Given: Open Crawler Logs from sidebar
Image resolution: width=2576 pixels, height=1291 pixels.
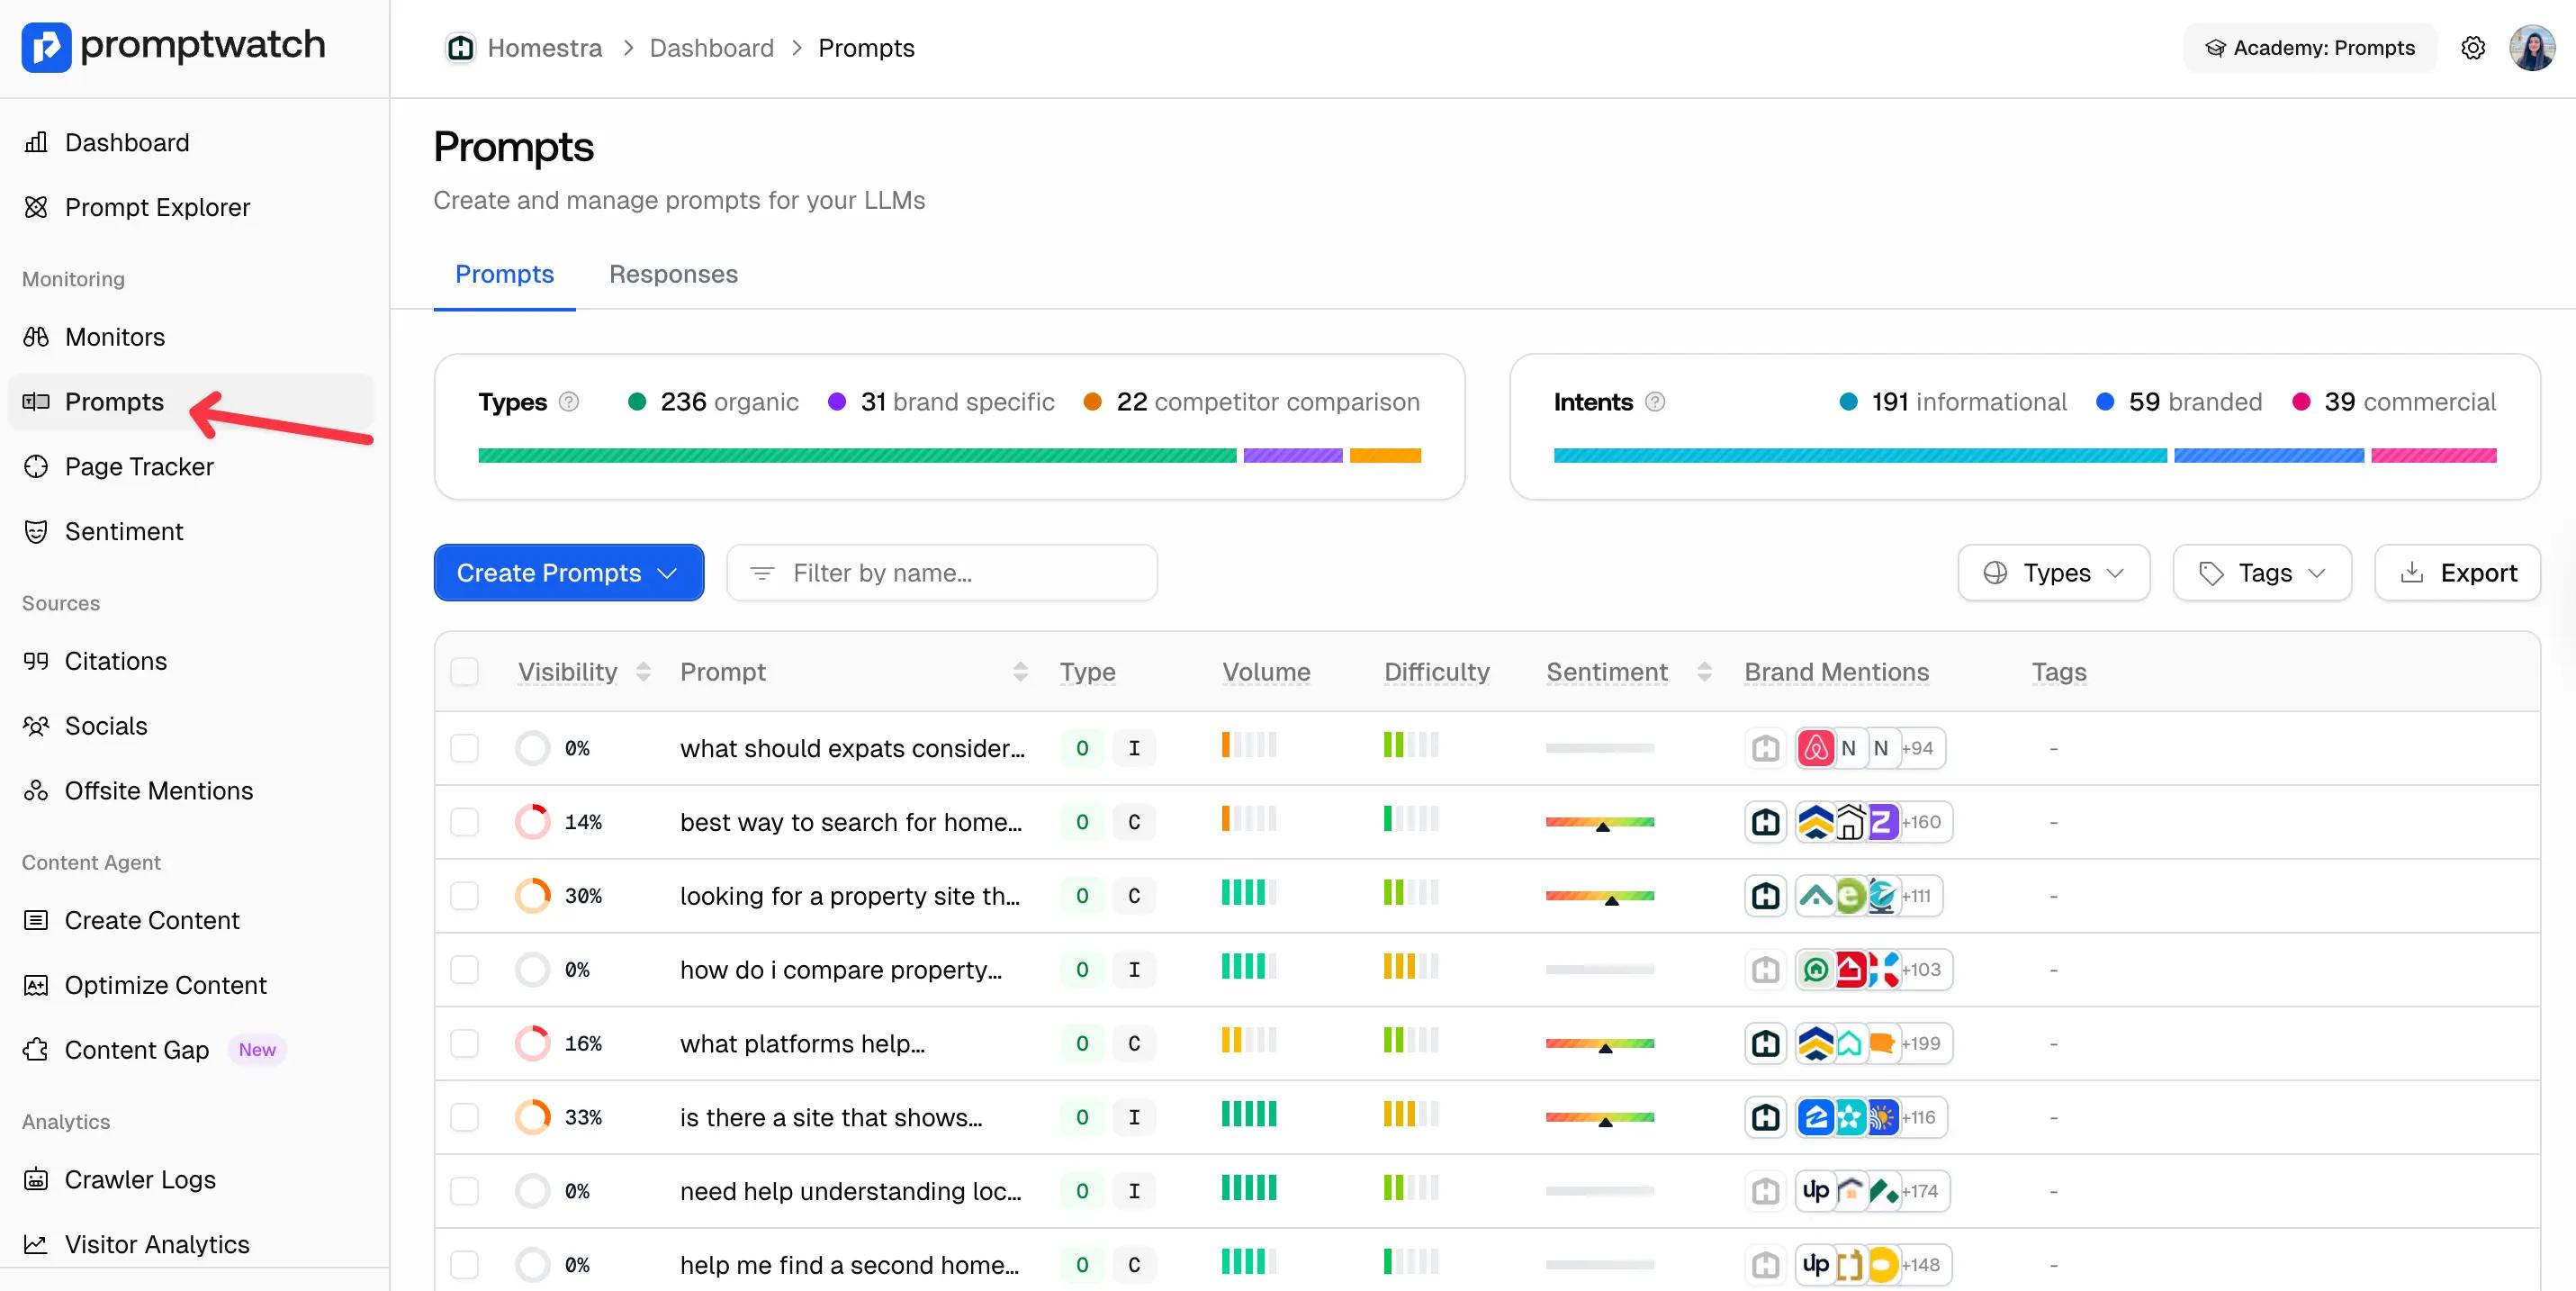Looking at the screenshot, I should [x=140, y=1180].
